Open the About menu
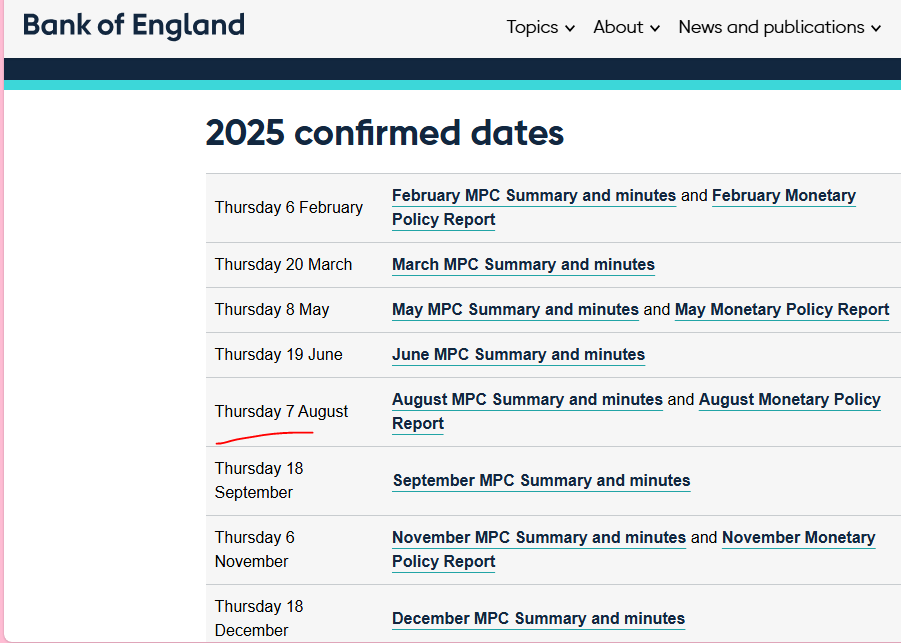The image size is (901, 643). (x=618, y=27)
